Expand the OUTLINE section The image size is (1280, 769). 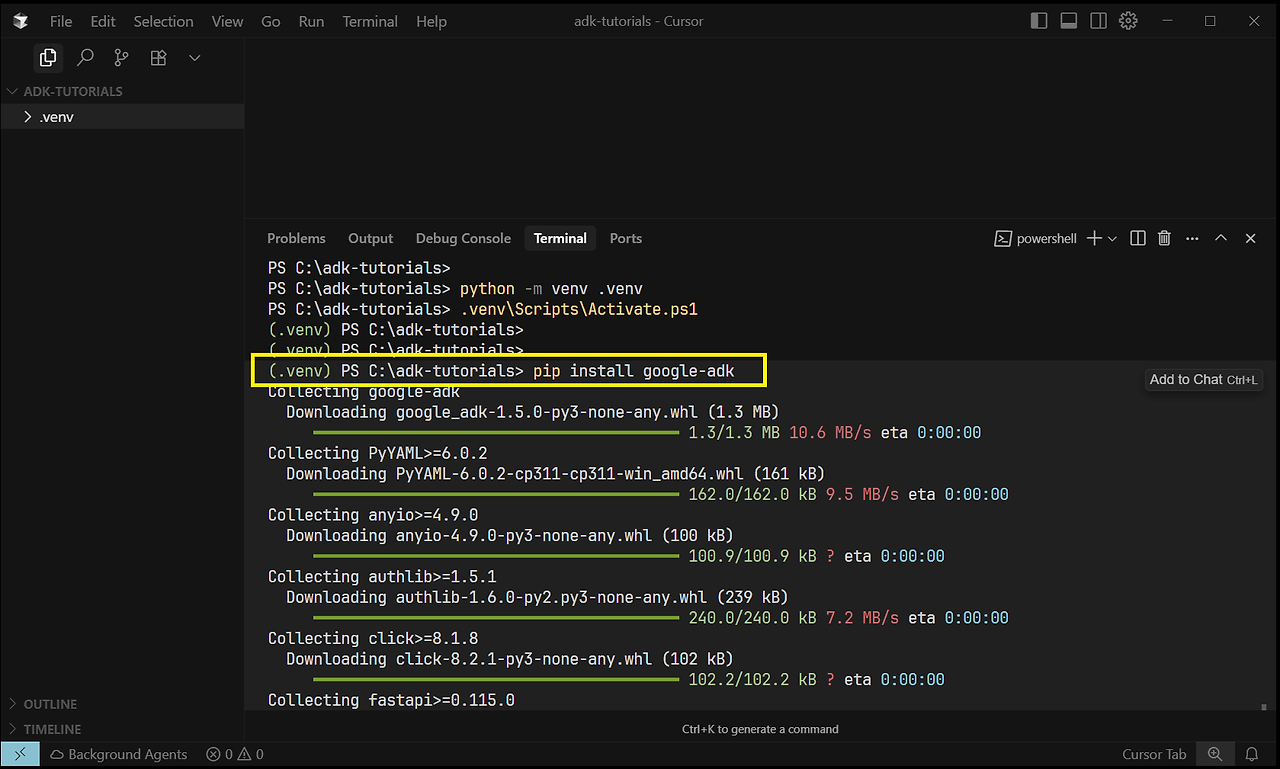click(x=122, y=704)
